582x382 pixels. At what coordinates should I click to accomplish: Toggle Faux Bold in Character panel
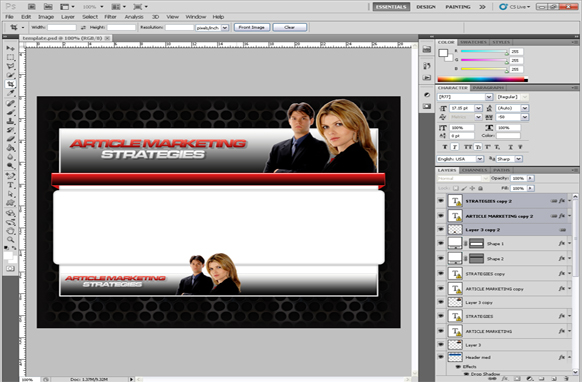click(x=445, y=147)
